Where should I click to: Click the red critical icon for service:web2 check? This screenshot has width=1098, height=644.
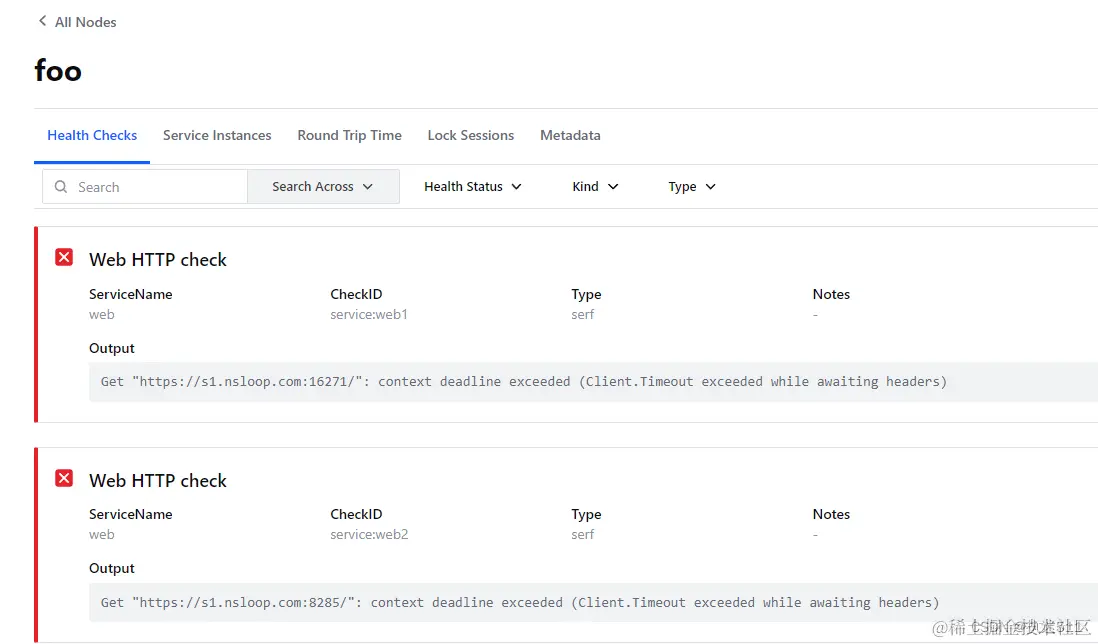pyautogui.click(x=64, y=478)
